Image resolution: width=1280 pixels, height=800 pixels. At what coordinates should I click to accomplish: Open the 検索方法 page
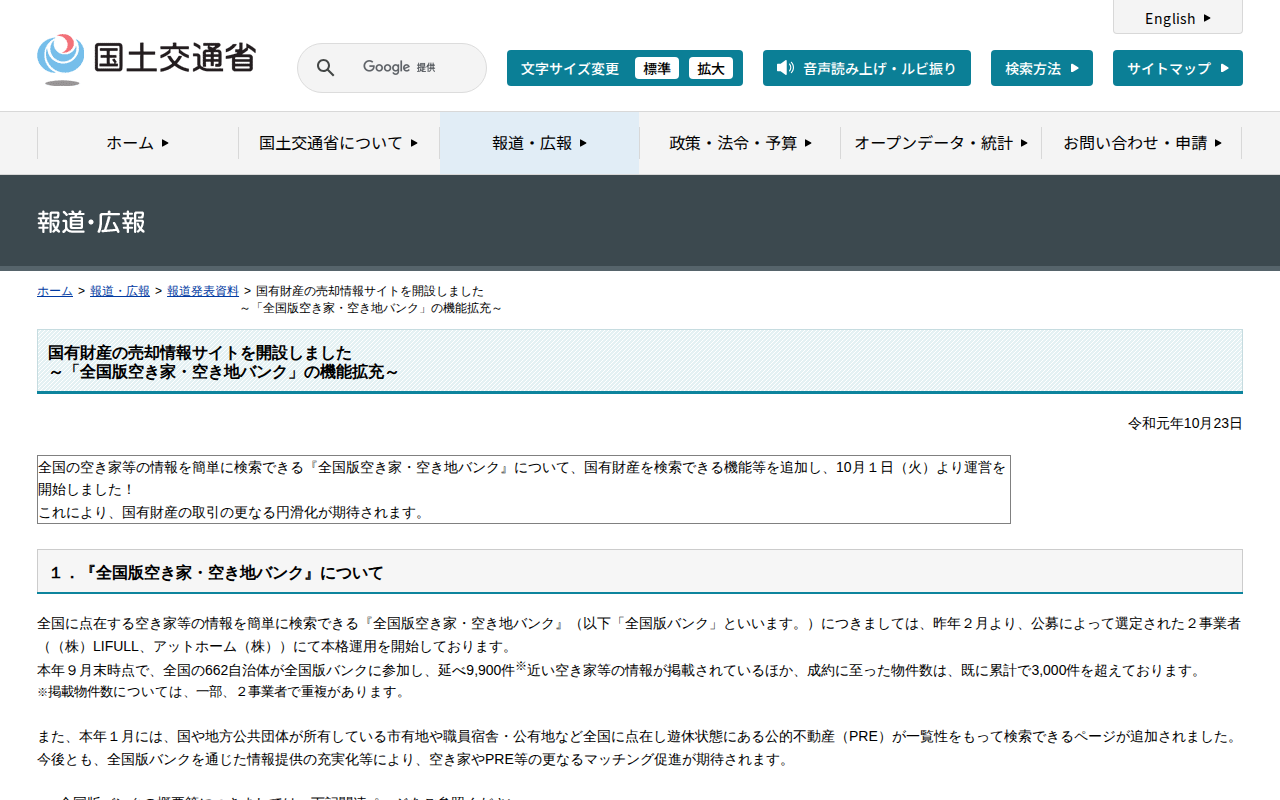[x=1042, y=68]
